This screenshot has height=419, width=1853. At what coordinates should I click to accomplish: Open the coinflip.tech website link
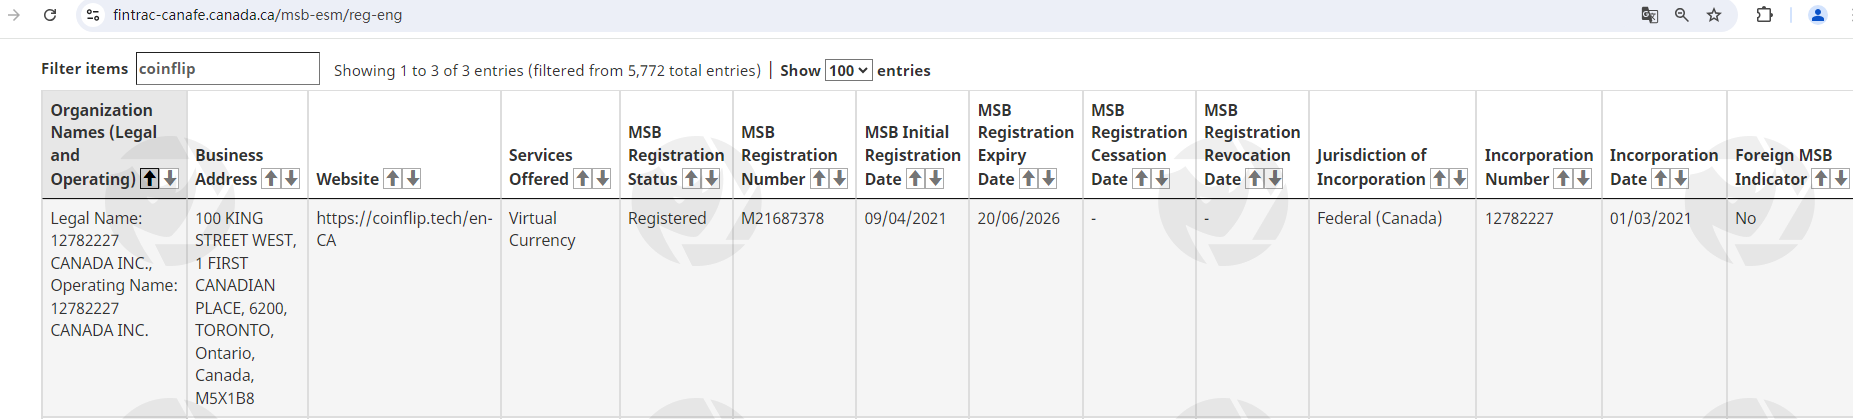404,229
